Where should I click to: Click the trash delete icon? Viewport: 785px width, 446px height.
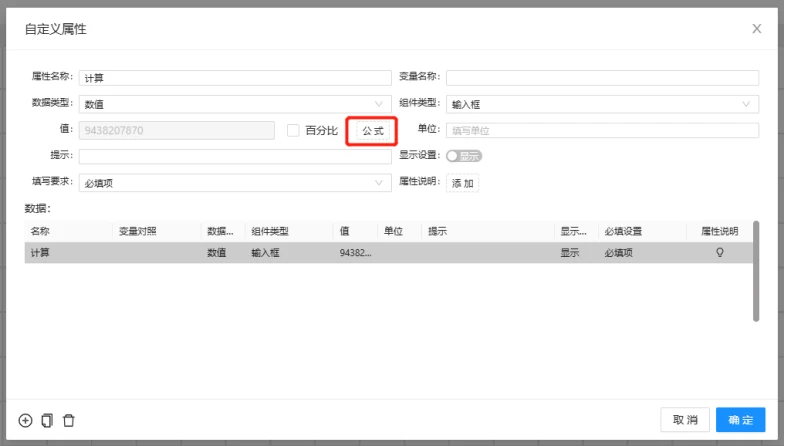[x=69, y=420]
